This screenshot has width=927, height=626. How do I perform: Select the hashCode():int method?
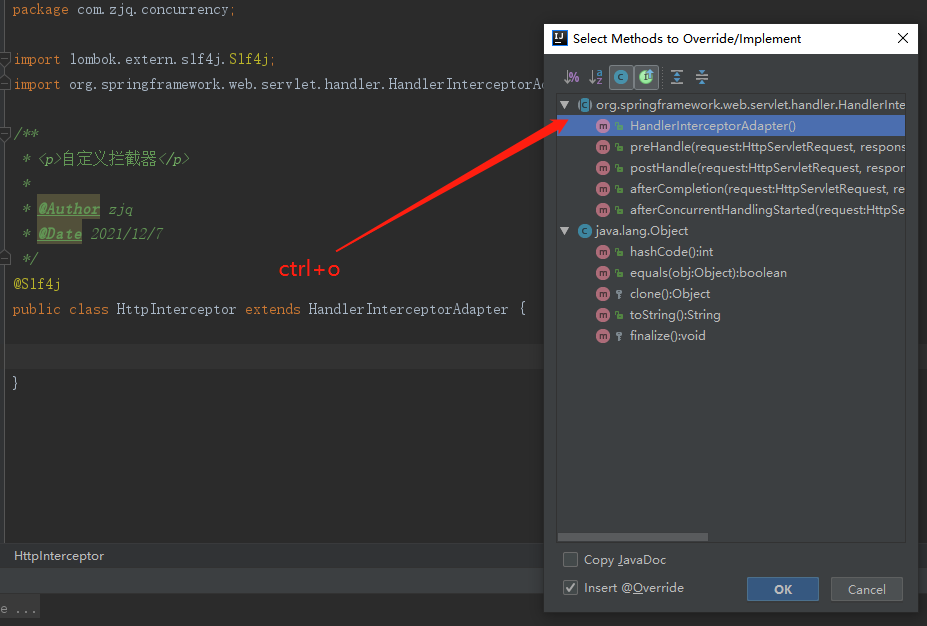click(x=731, y=252)
